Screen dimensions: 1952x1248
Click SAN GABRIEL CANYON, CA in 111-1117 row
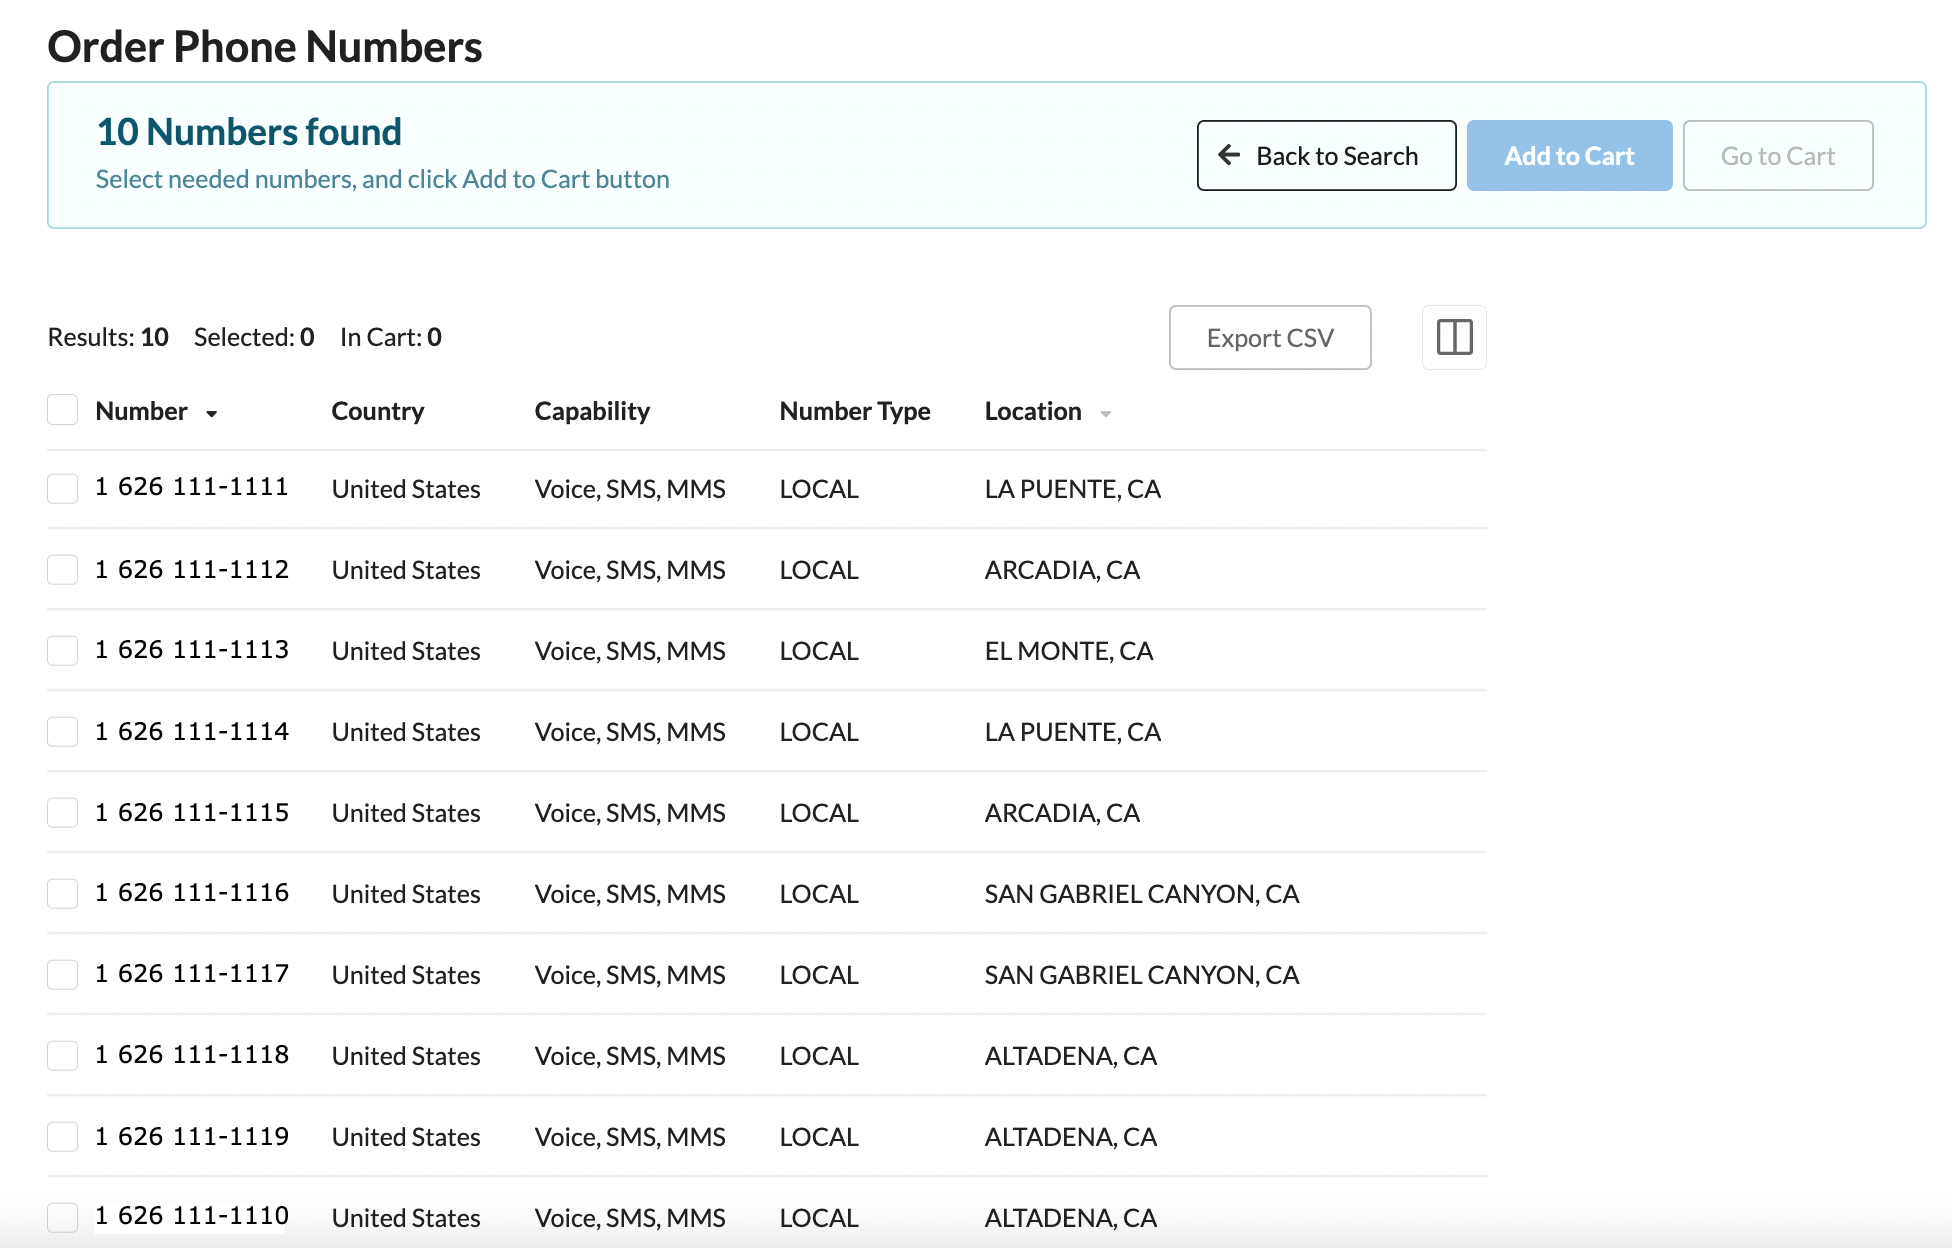[1142, 975]
